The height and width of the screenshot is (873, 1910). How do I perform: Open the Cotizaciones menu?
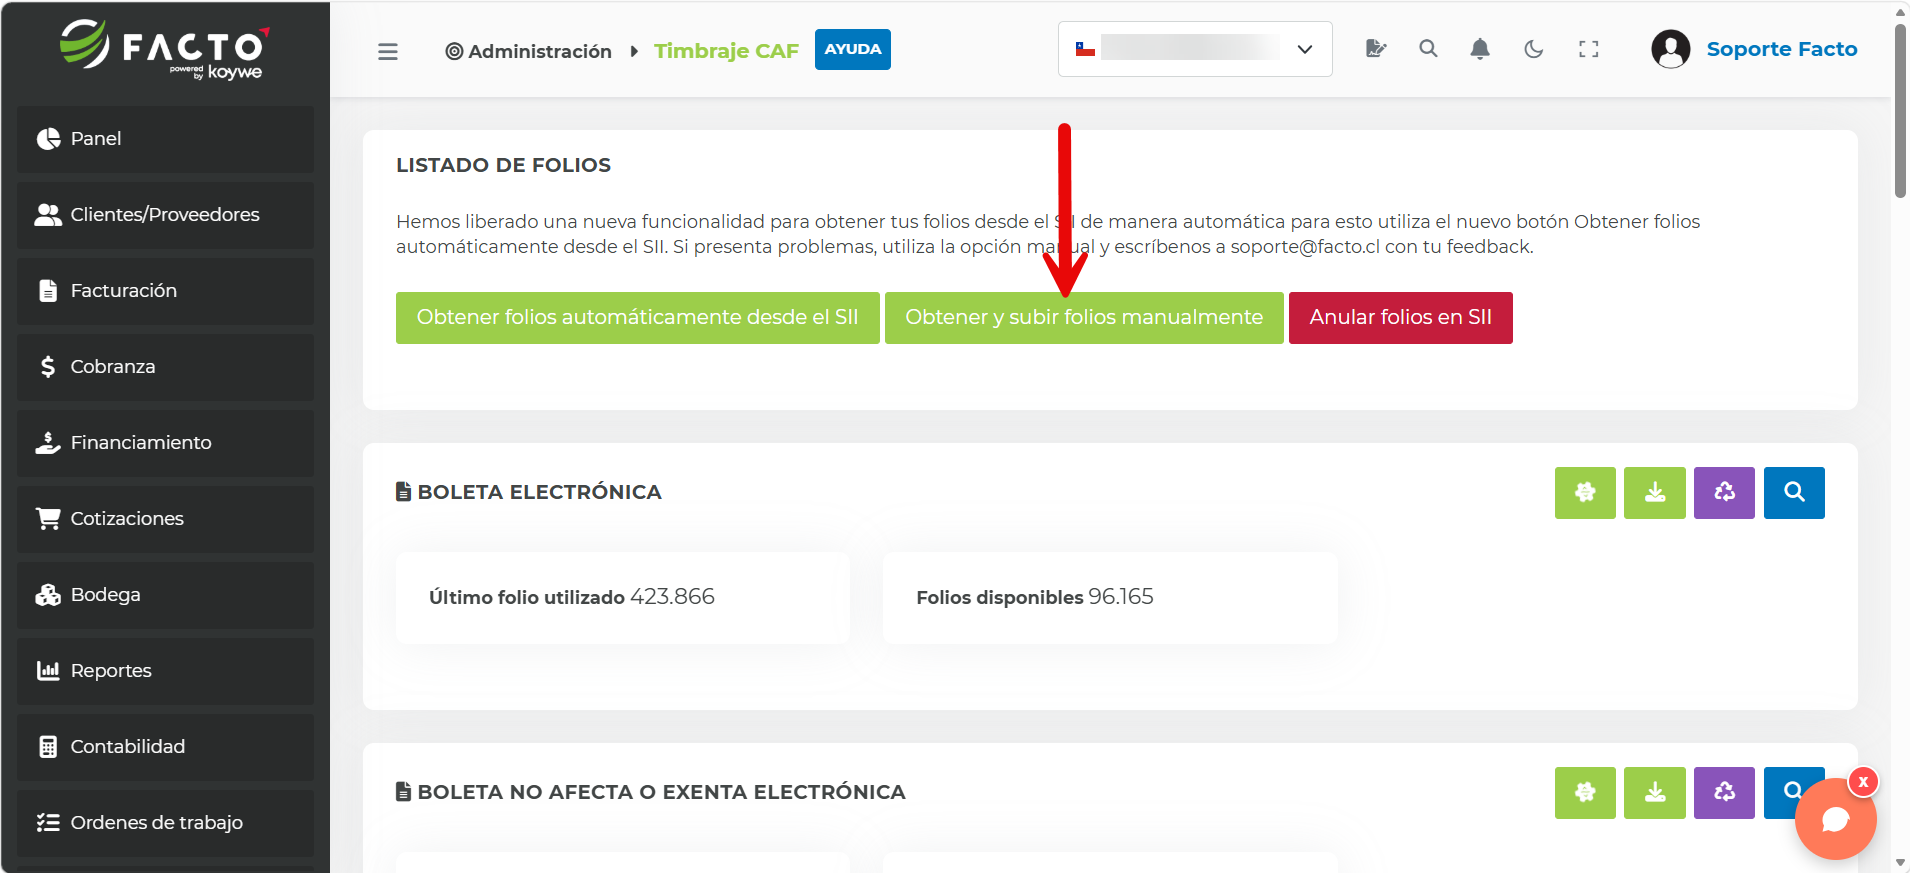165,519
